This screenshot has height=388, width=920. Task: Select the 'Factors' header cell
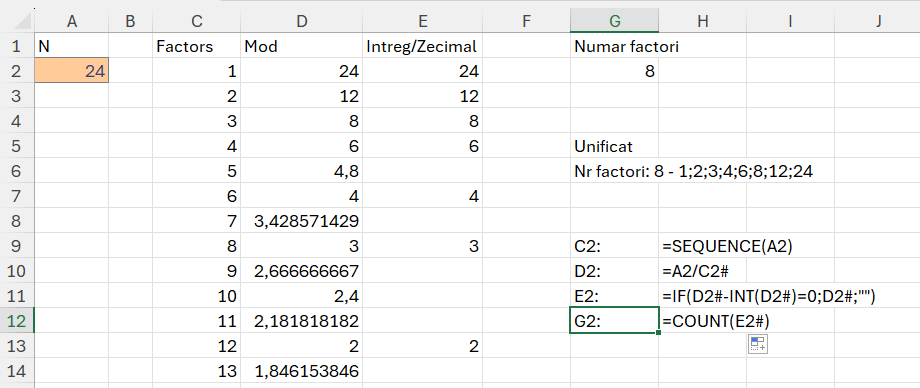197,46
